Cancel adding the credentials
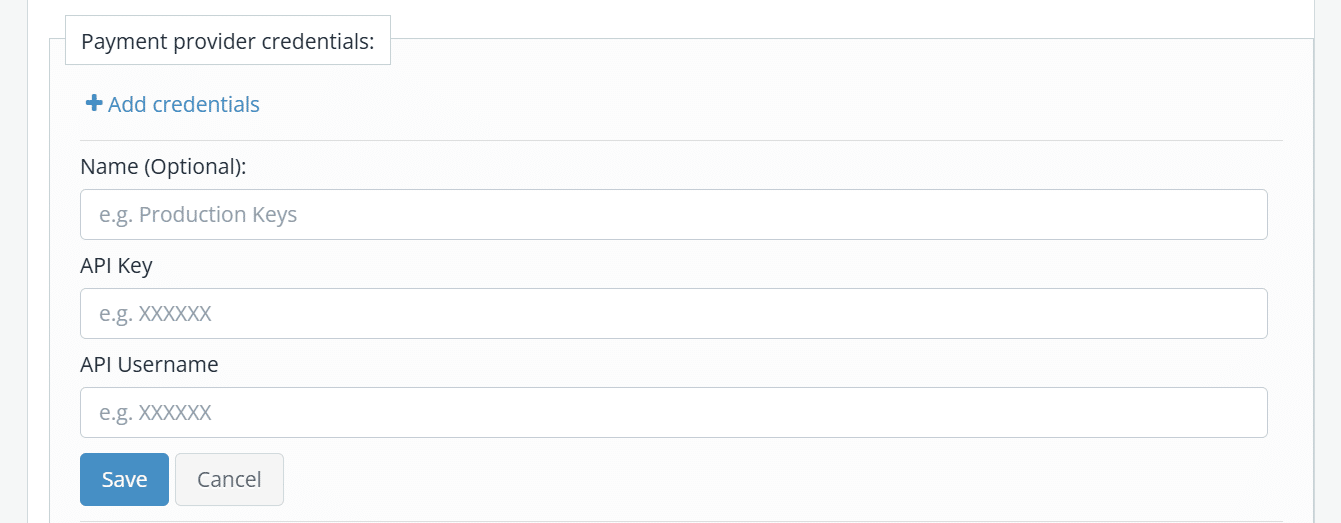Screen dimensions: 1341x523 coord(229,479)
